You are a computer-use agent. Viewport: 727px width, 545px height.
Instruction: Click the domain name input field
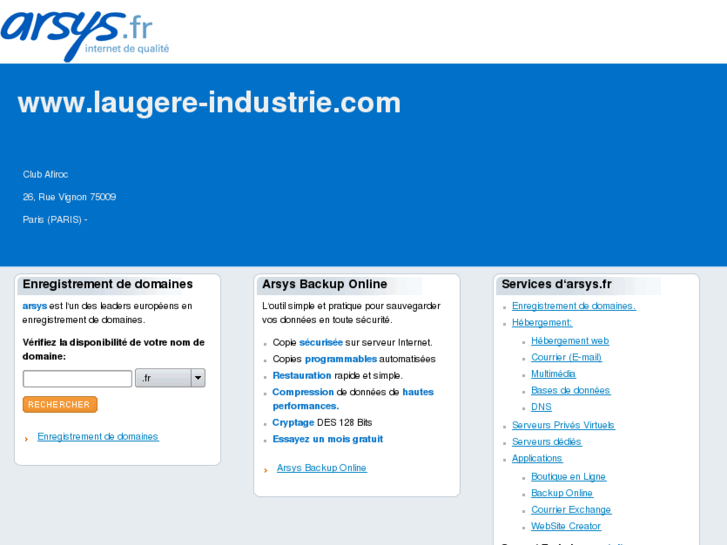tap(77, 378)
